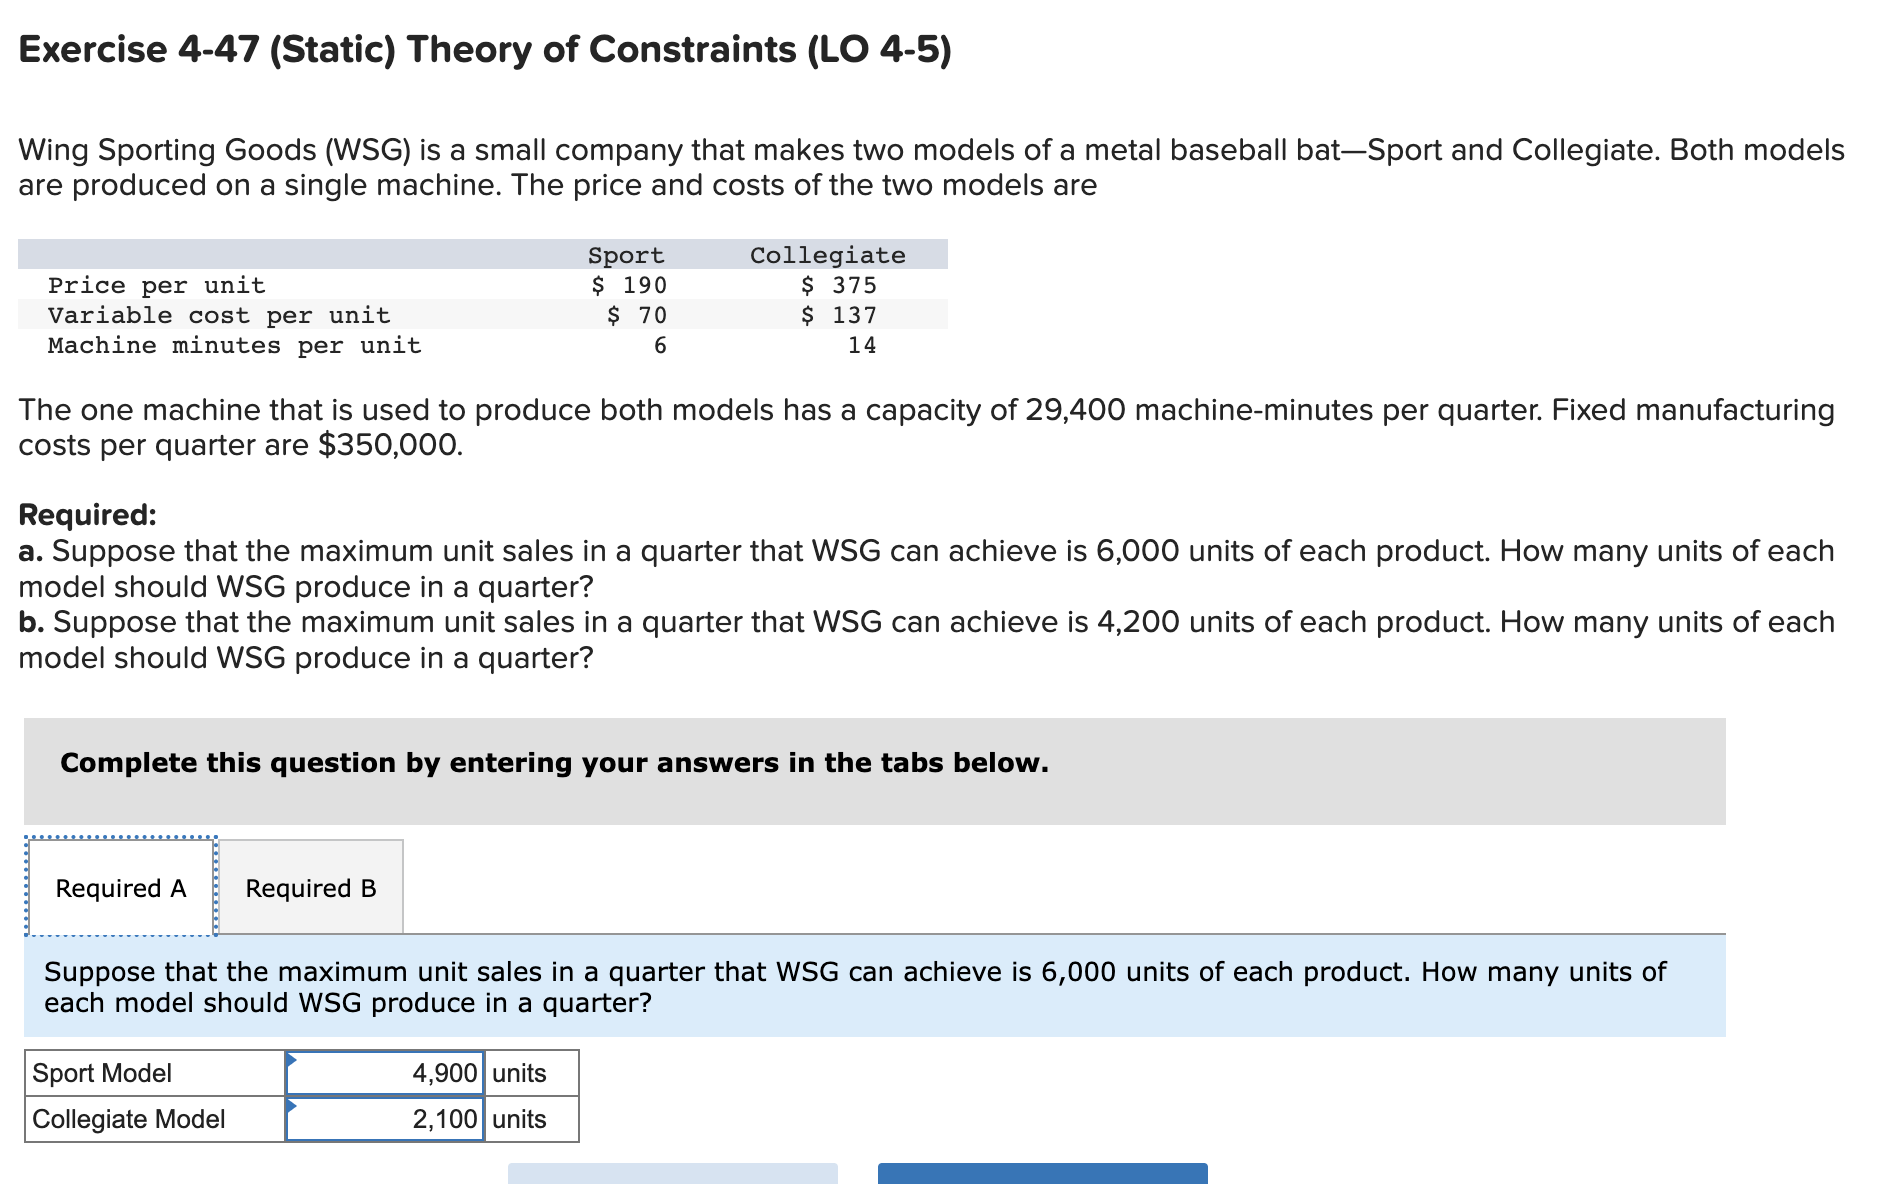Click the Sport column header in the table
This screenshot has height=1184, width=1888.
click(x=625, y=254)
